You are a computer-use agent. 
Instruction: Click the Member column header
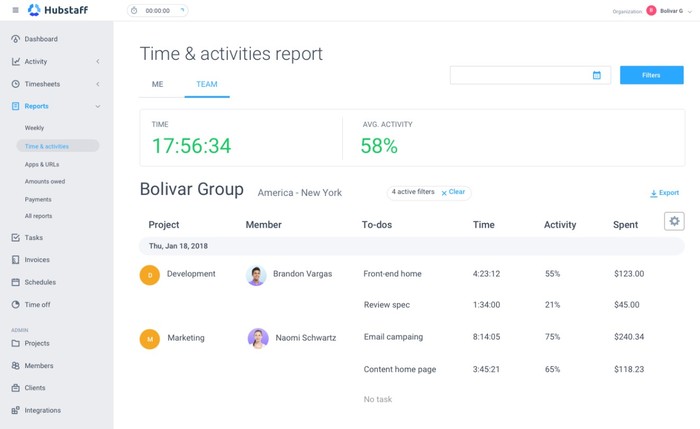(x=263, y=225)
